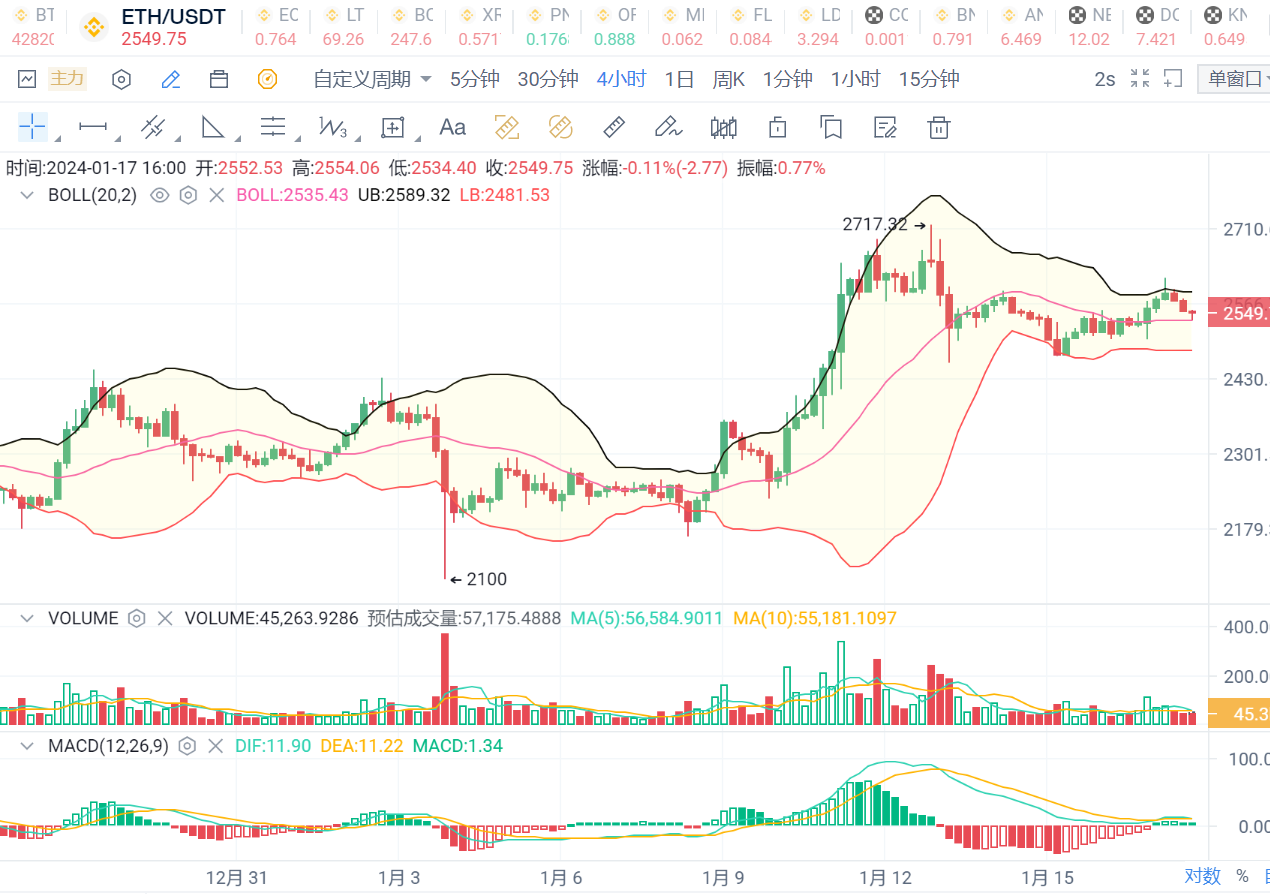Collapse the VOLUME panel chevron
The width and height of the screenshot is (1270, 894).
click(29, 618)
